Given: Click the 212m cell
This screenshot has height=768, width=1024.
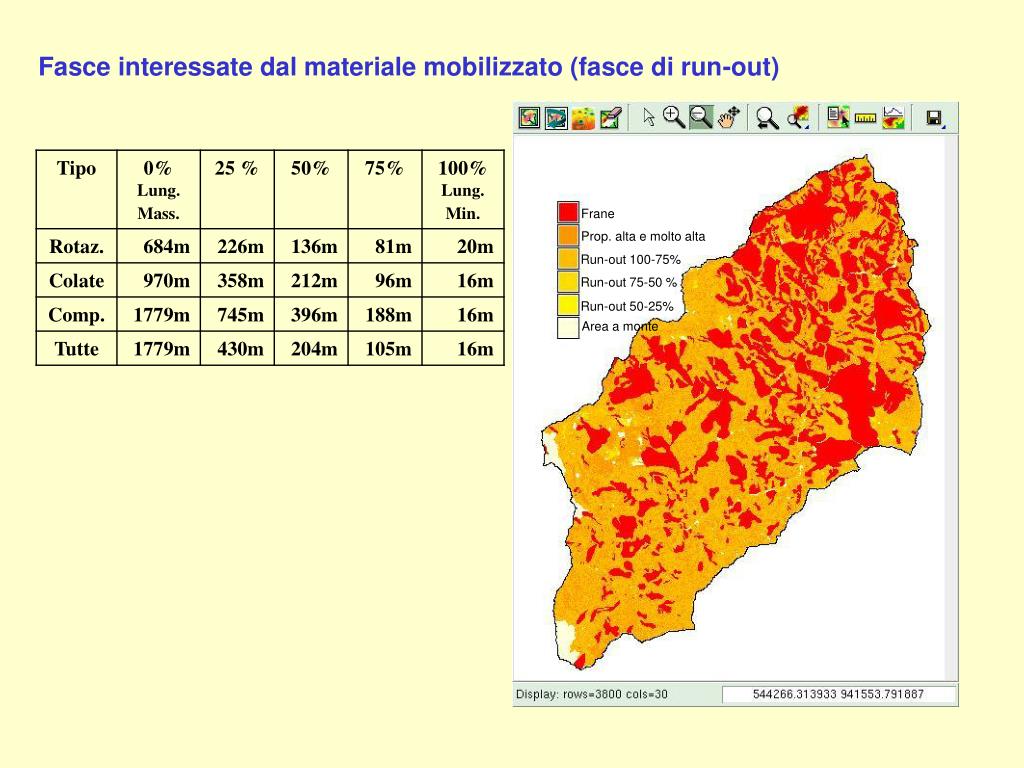Looking at the screenshot, I should pyautogui.click(x=311, y=281).
